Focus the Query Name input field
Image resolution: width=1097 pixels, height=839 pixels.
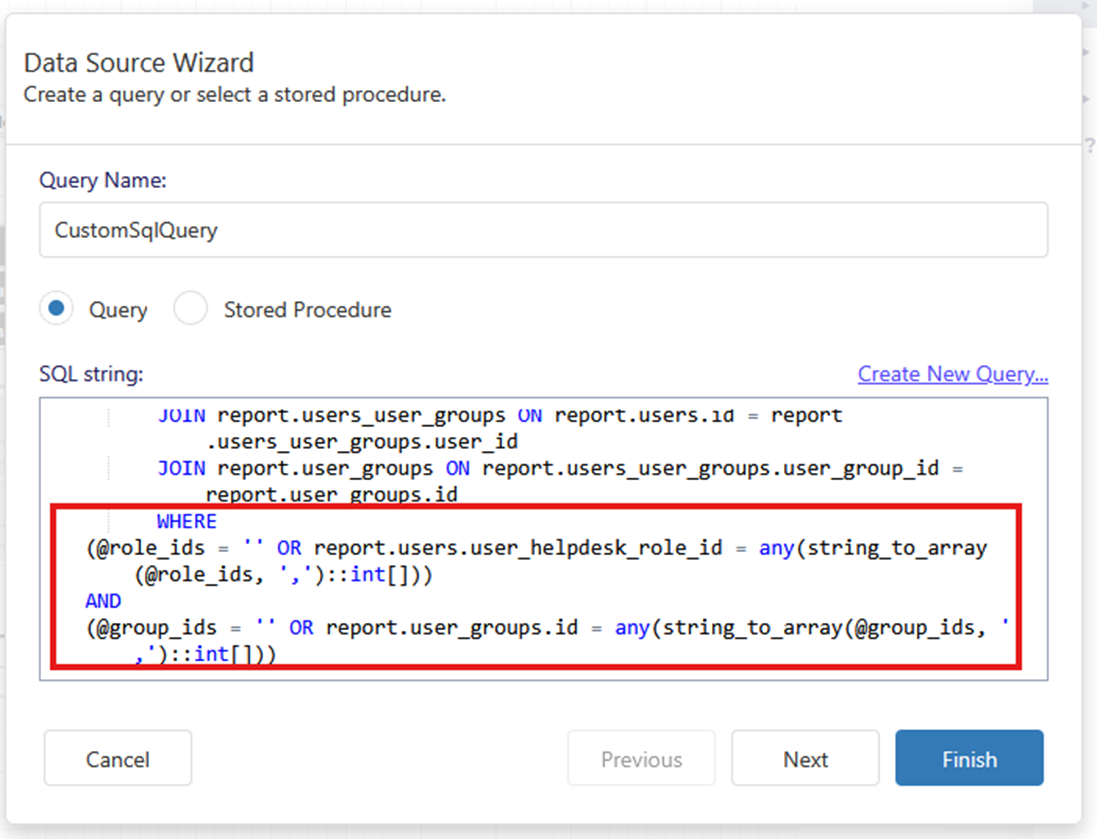coord(543,230)
